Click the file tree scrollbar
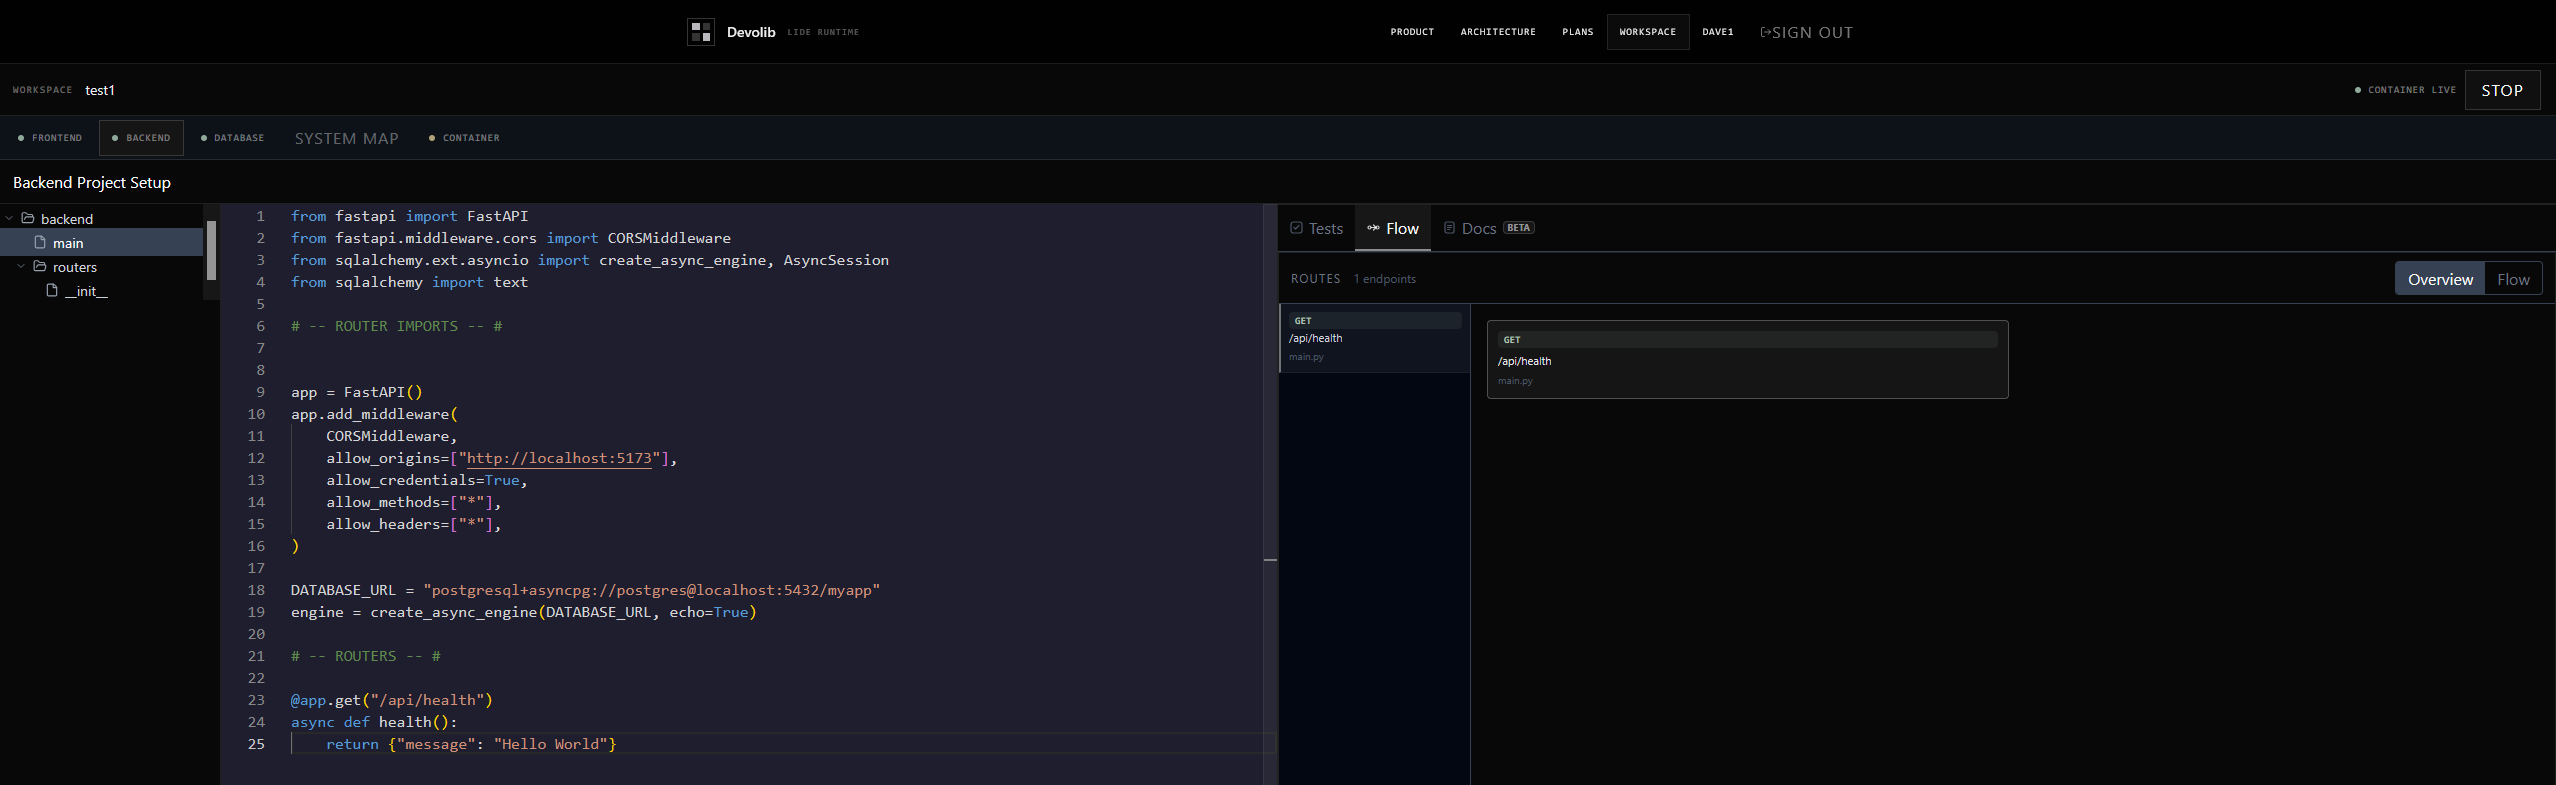The image size is (2556, 785). [211, 250]
